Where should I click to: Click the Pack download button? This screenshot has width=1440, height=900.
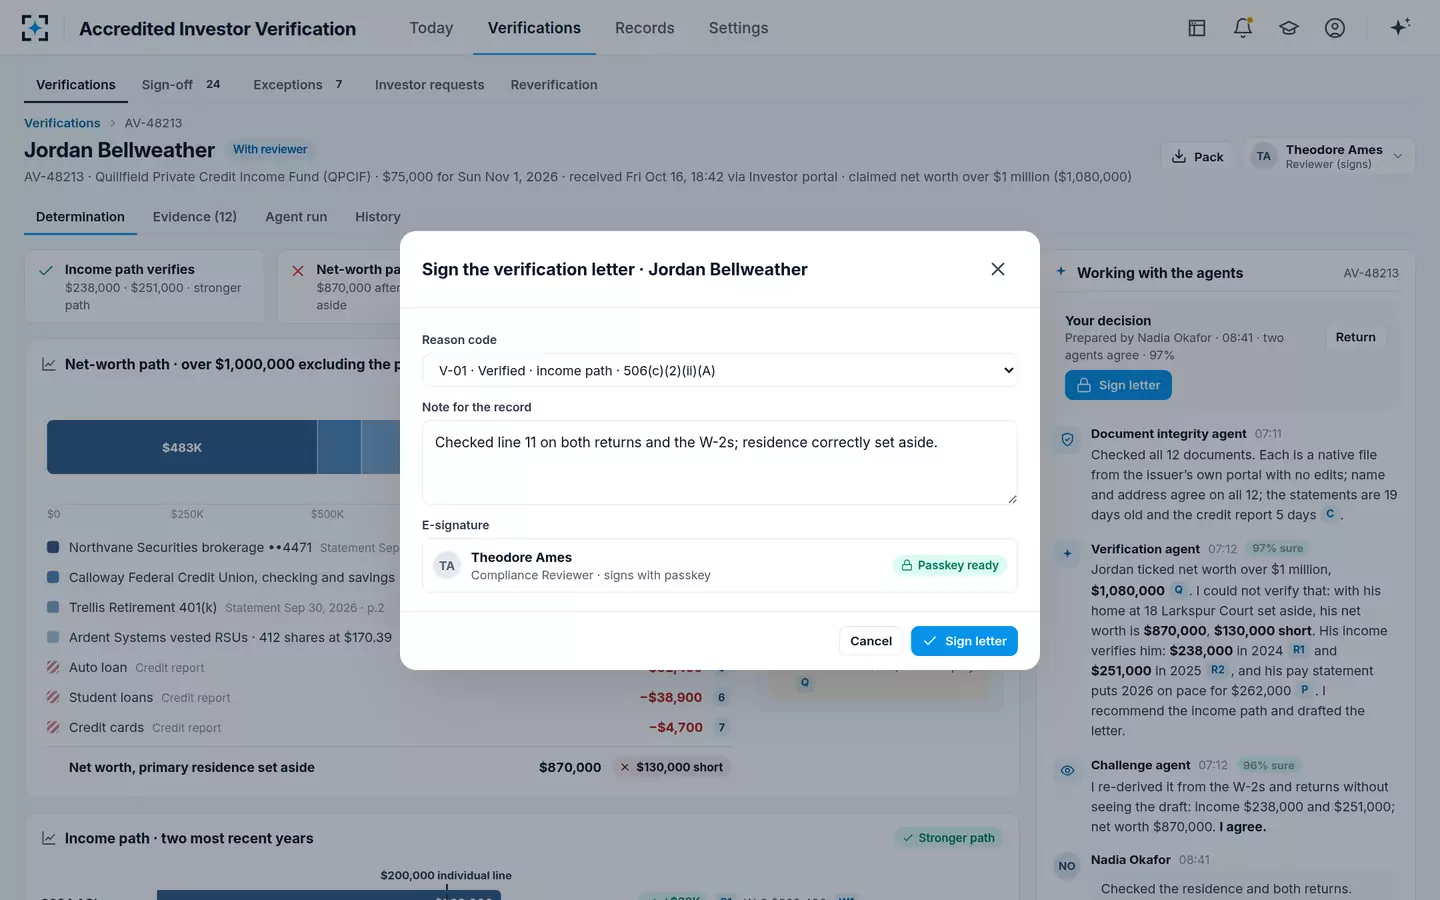tap(1198, 156)
